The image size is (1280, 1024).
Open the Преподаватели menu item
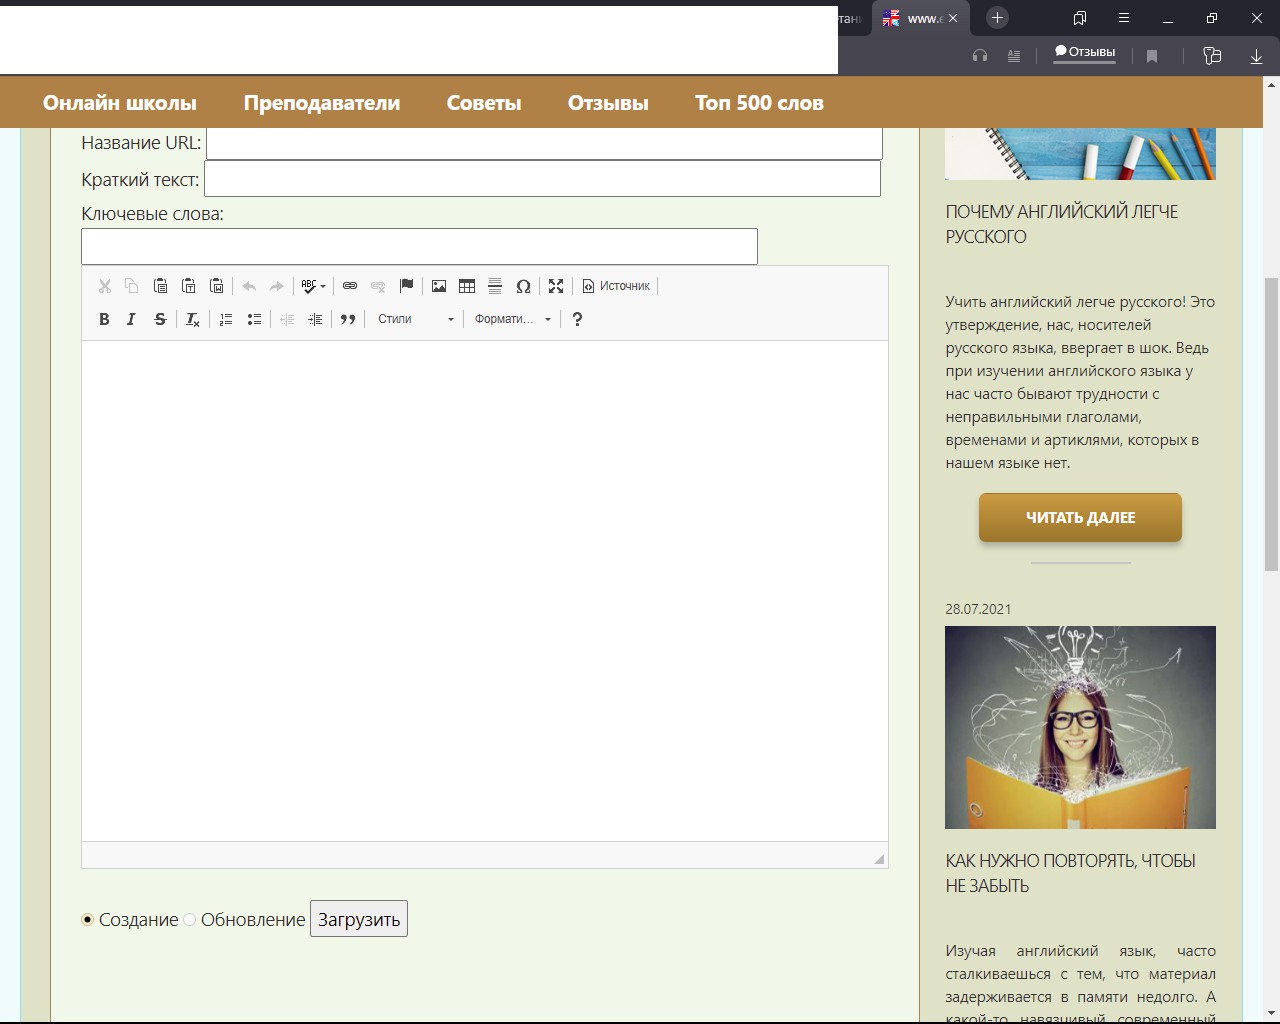click(x=322, y=103)
